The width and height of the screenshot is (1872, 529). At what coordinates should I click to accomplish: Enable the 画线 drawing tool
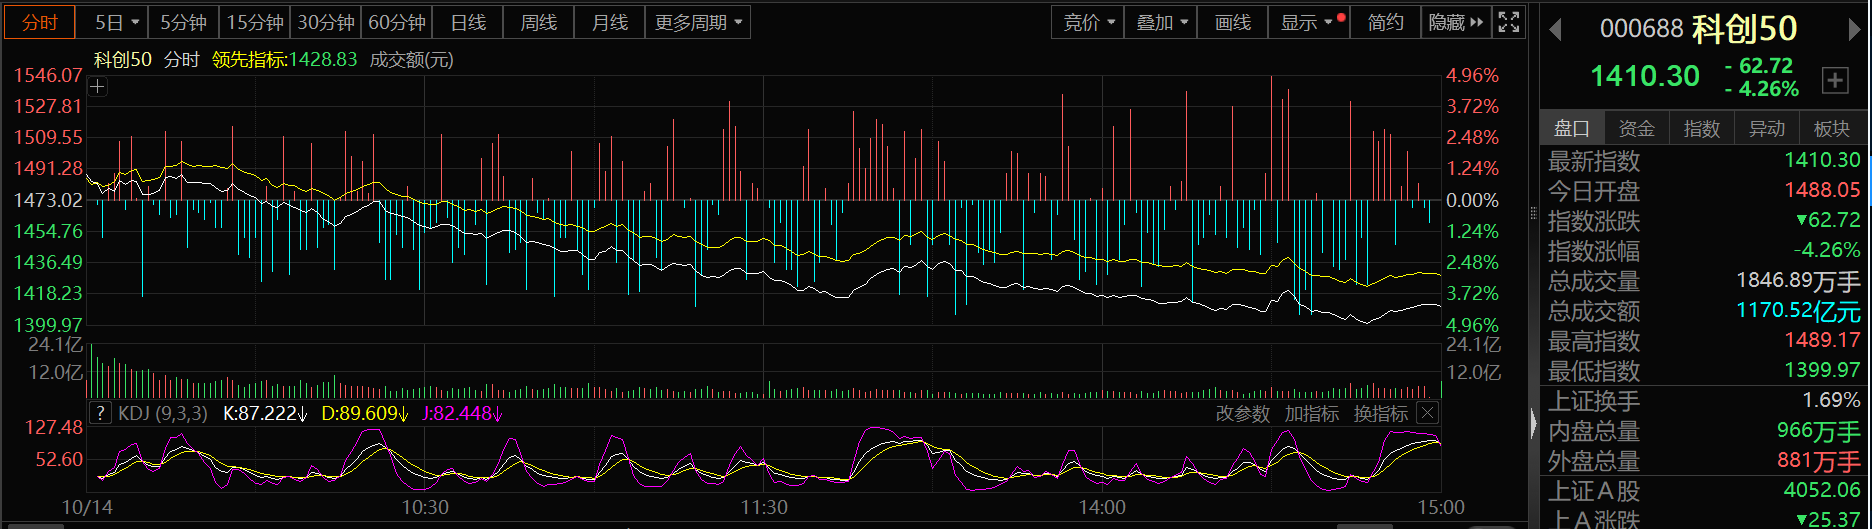tap(1232, 22)
